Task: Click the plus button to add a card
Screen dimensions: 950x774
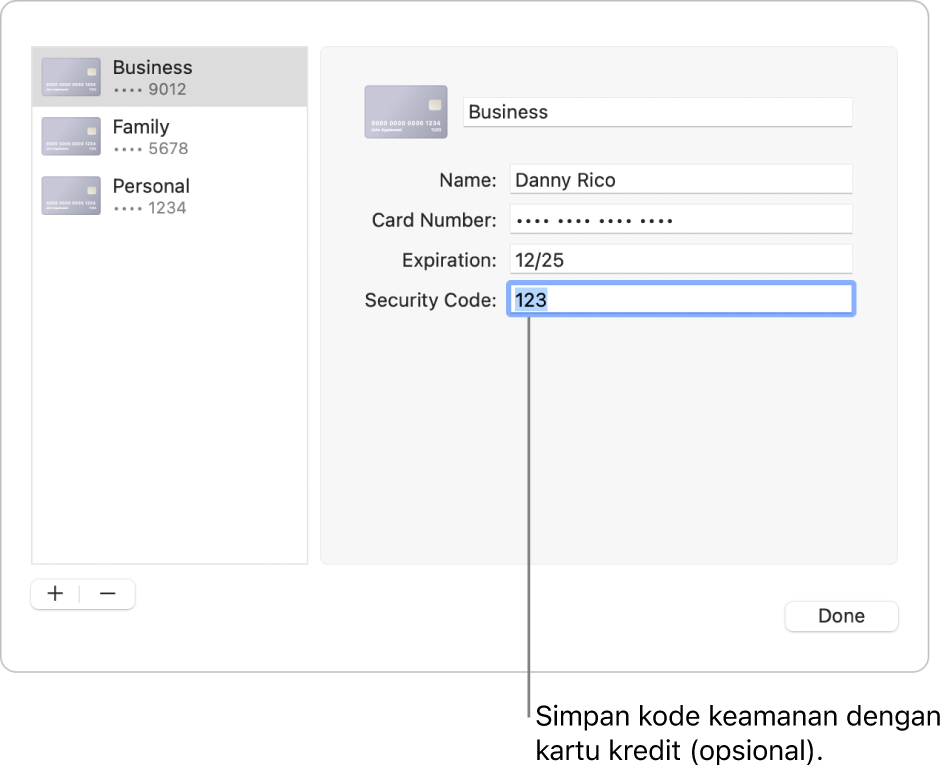Action: (55, 594)
